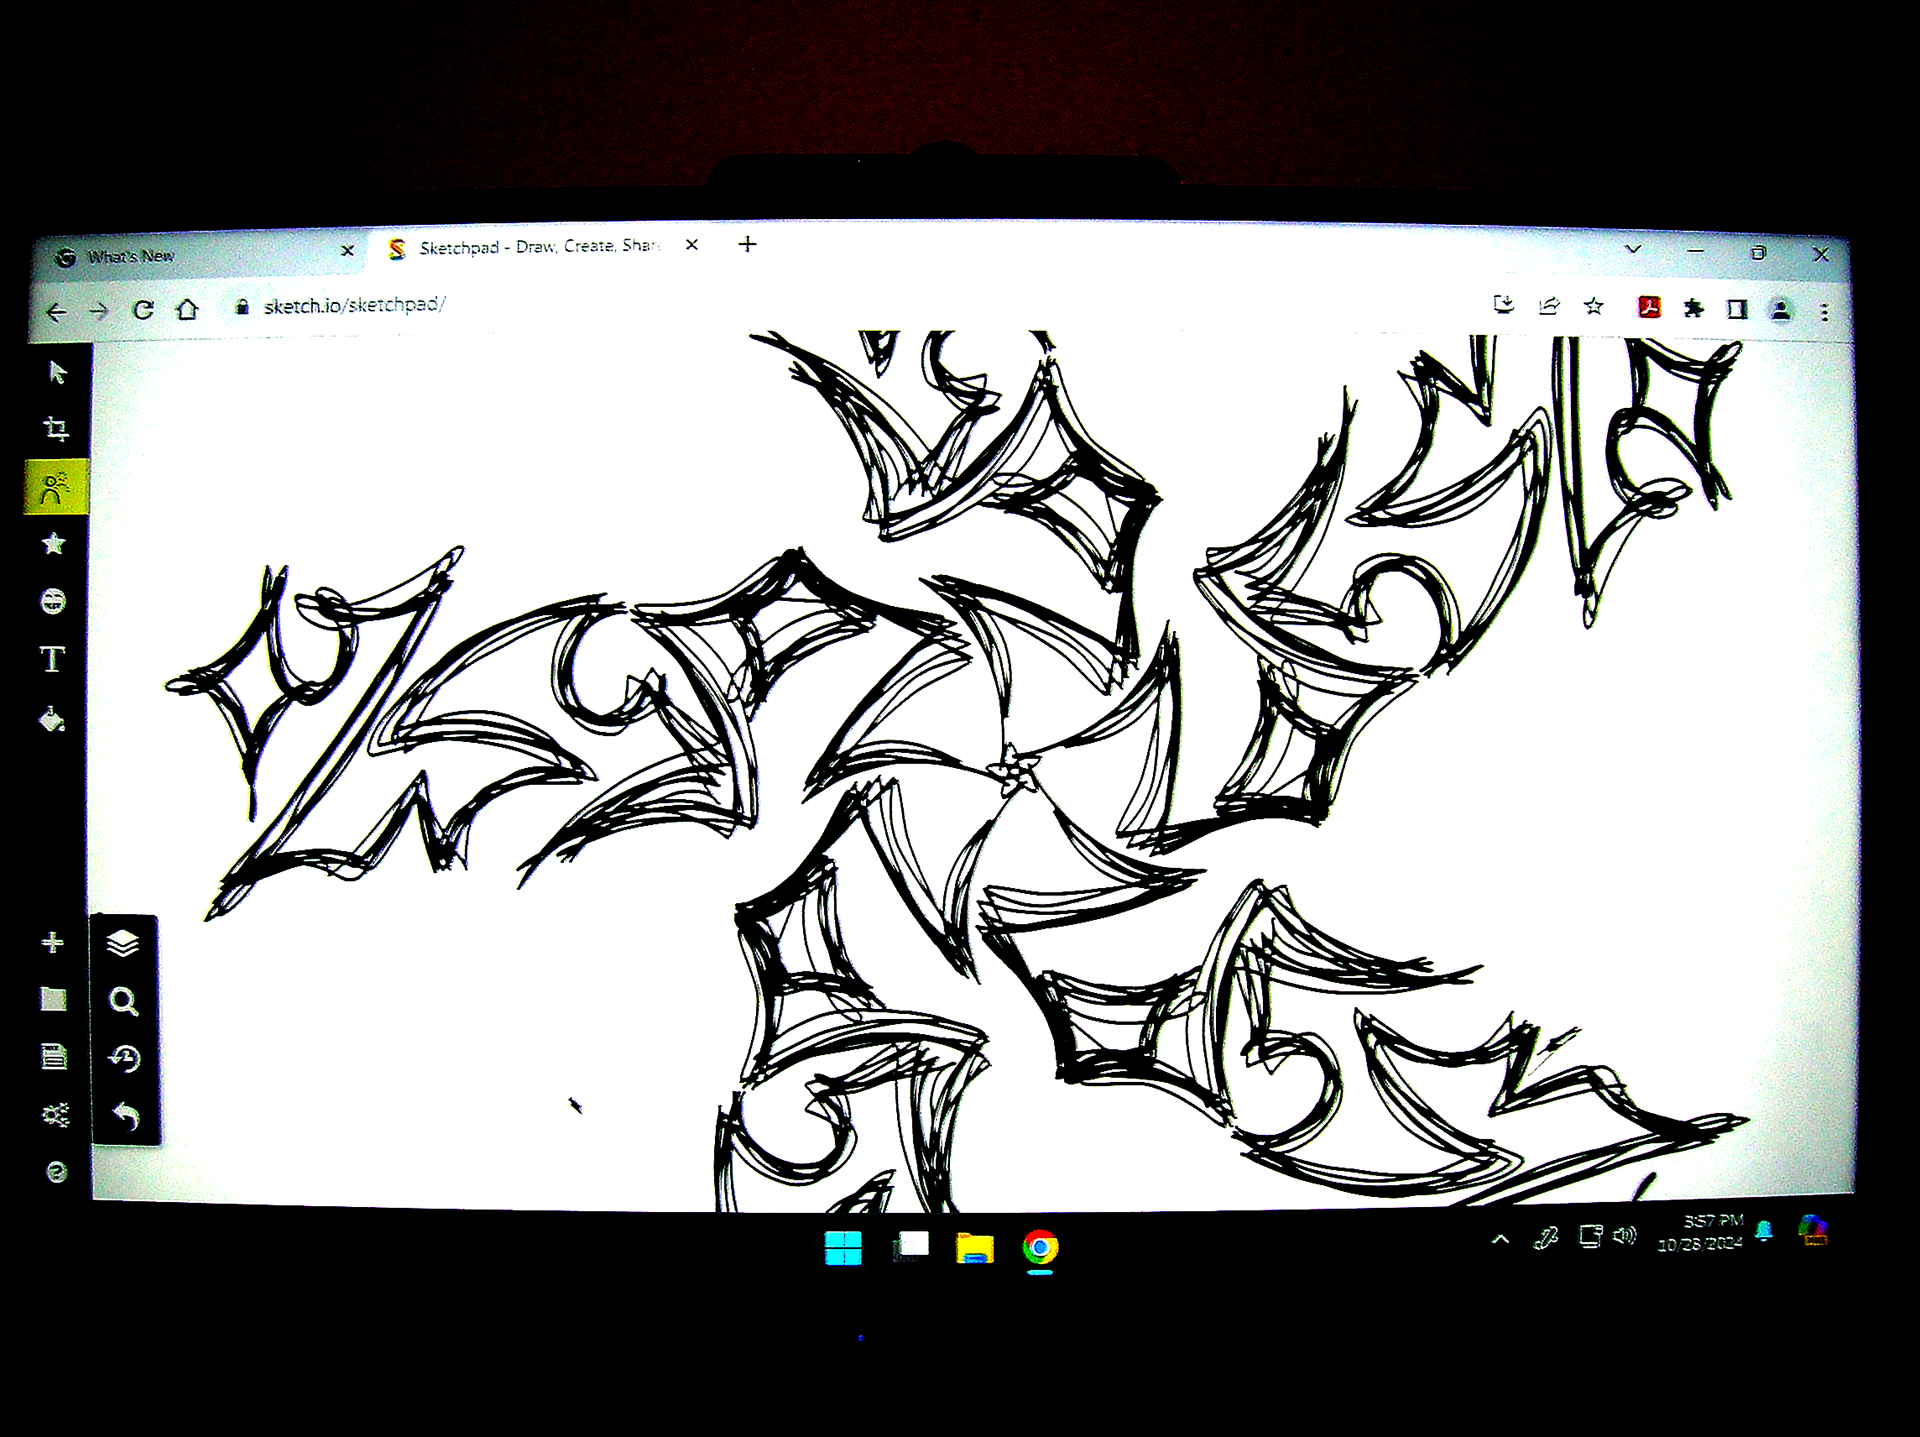
Task: Open the Layers panel
Action: coord(123,943)
